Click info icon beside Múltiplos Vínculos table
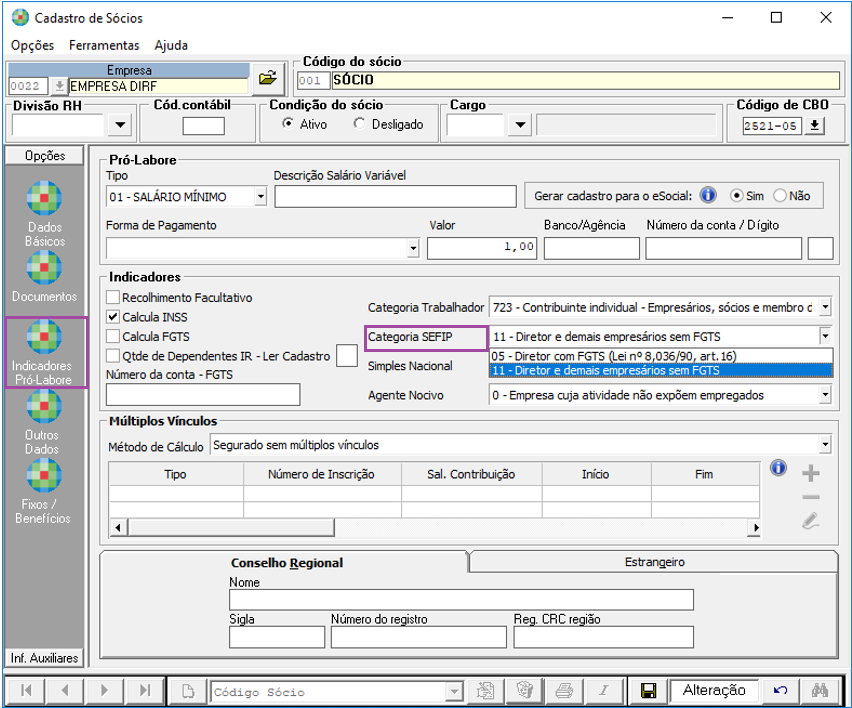Screen dimensions: 852x708 click(x=778, y=468)
